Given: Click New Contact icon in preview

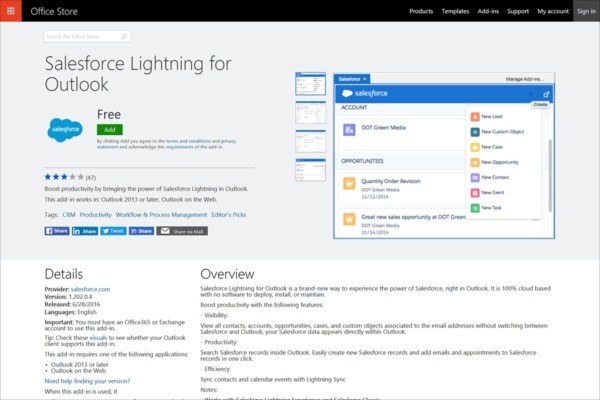Looking at the screenshot, I should [475, 178].
